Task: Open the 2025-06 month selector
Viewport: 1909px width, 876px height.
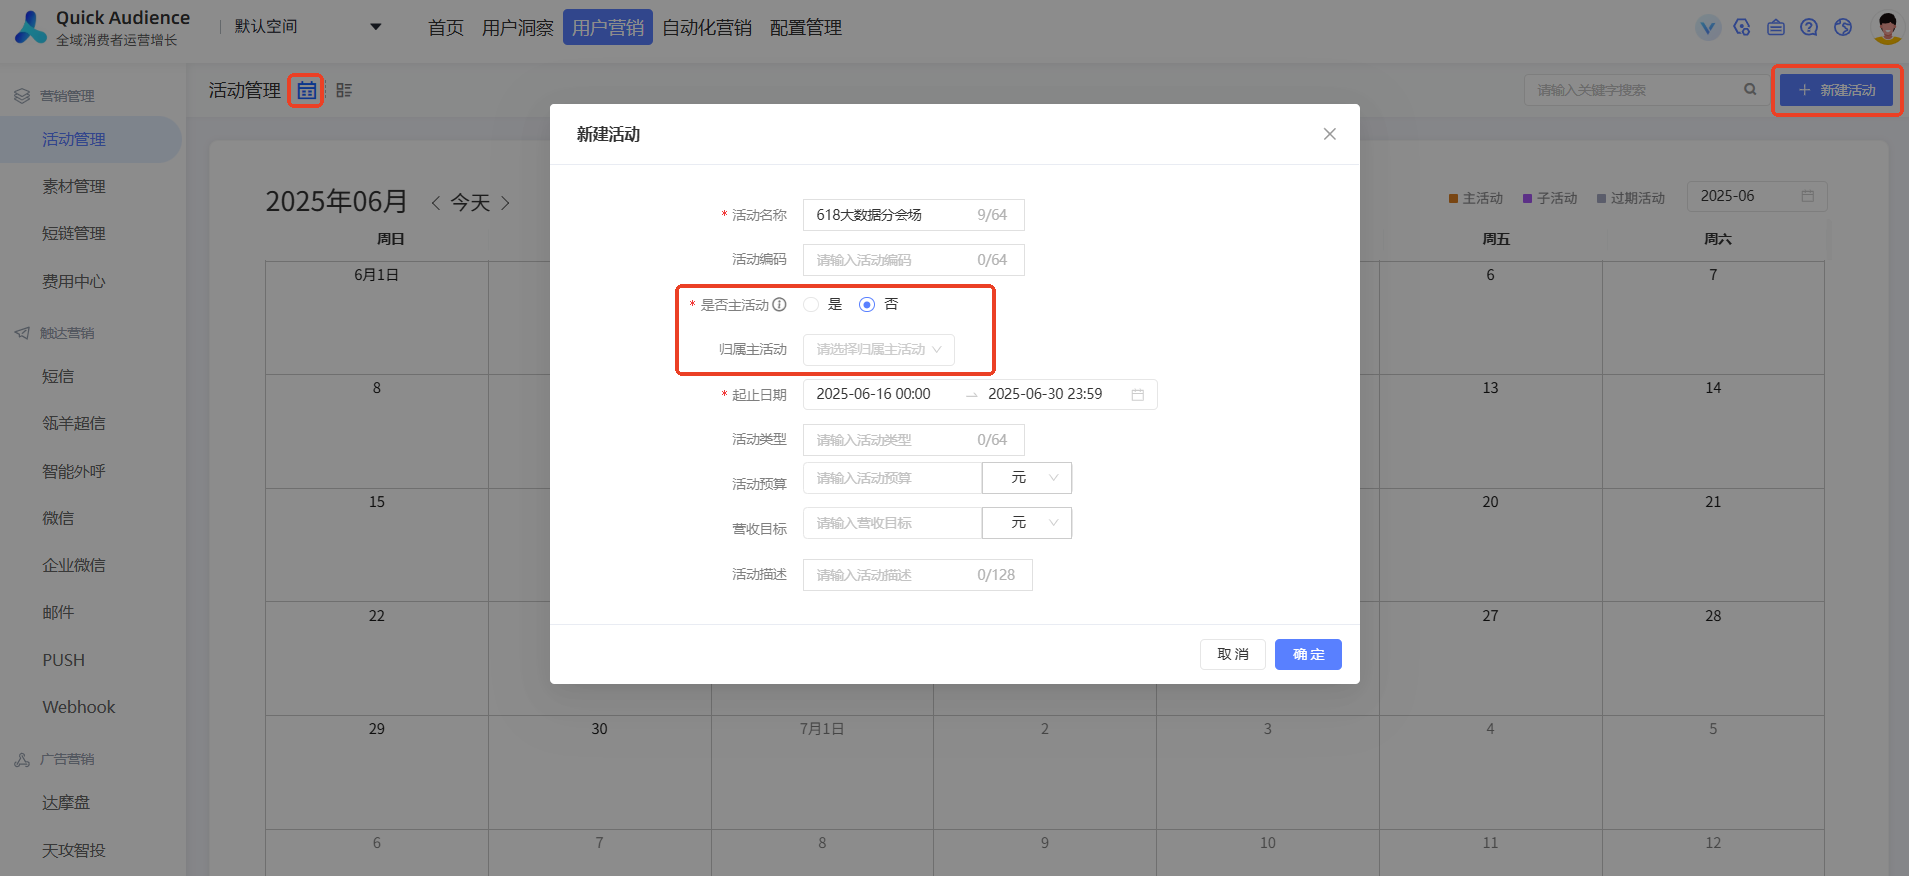Action: pyautogui.click(x=1757, y=196)
